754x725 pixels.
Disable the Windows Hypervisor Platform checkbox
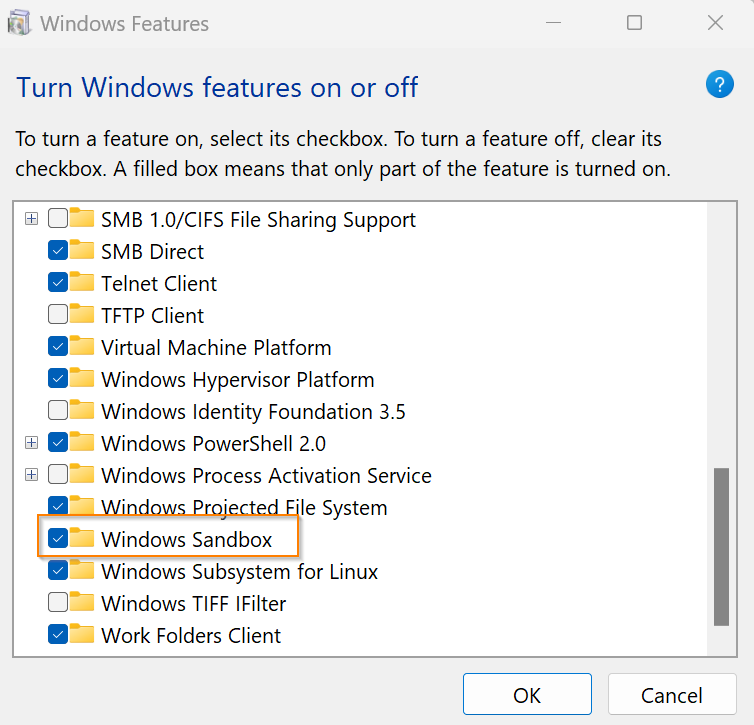(x=58, y=380)
